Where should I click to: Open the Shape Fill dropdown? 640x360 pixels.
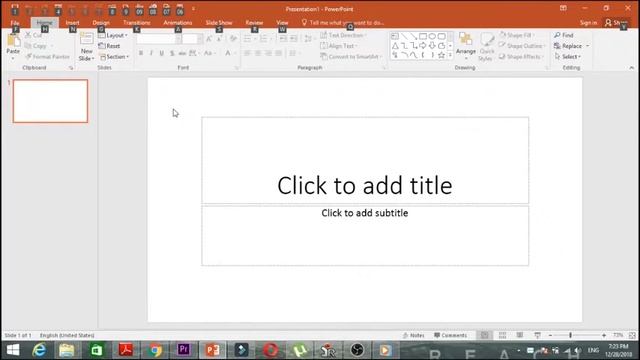pos(516,36)
